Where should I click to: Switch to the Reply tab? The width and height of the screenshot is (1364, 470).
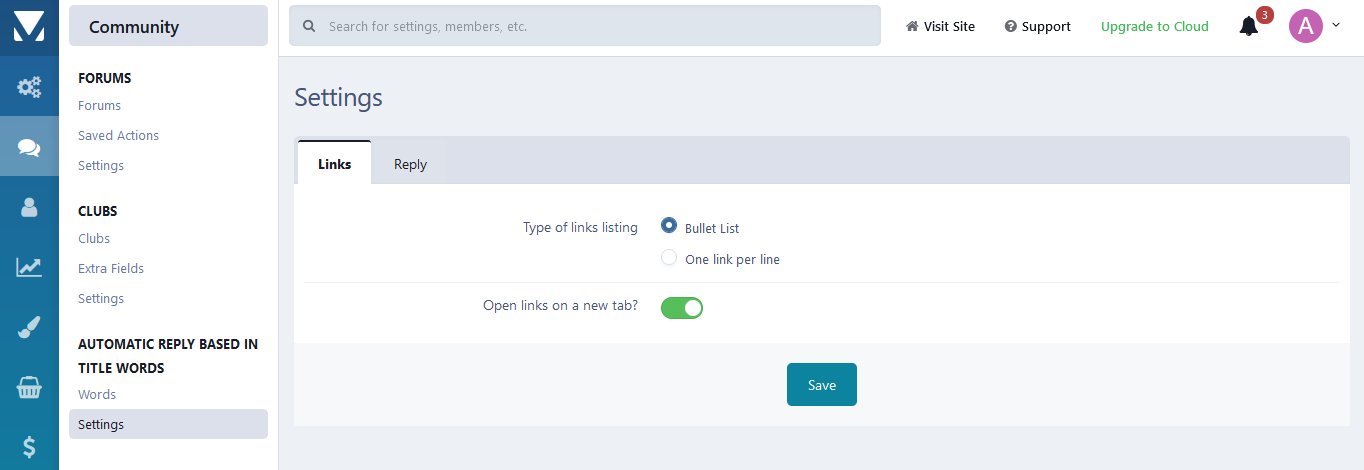[410, 164]
